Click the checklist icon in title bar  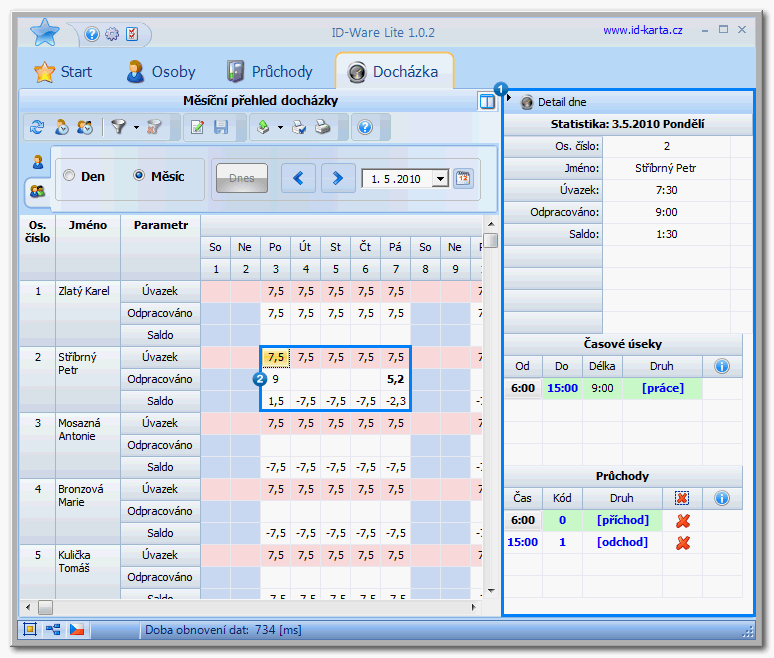tap(132, 34)
